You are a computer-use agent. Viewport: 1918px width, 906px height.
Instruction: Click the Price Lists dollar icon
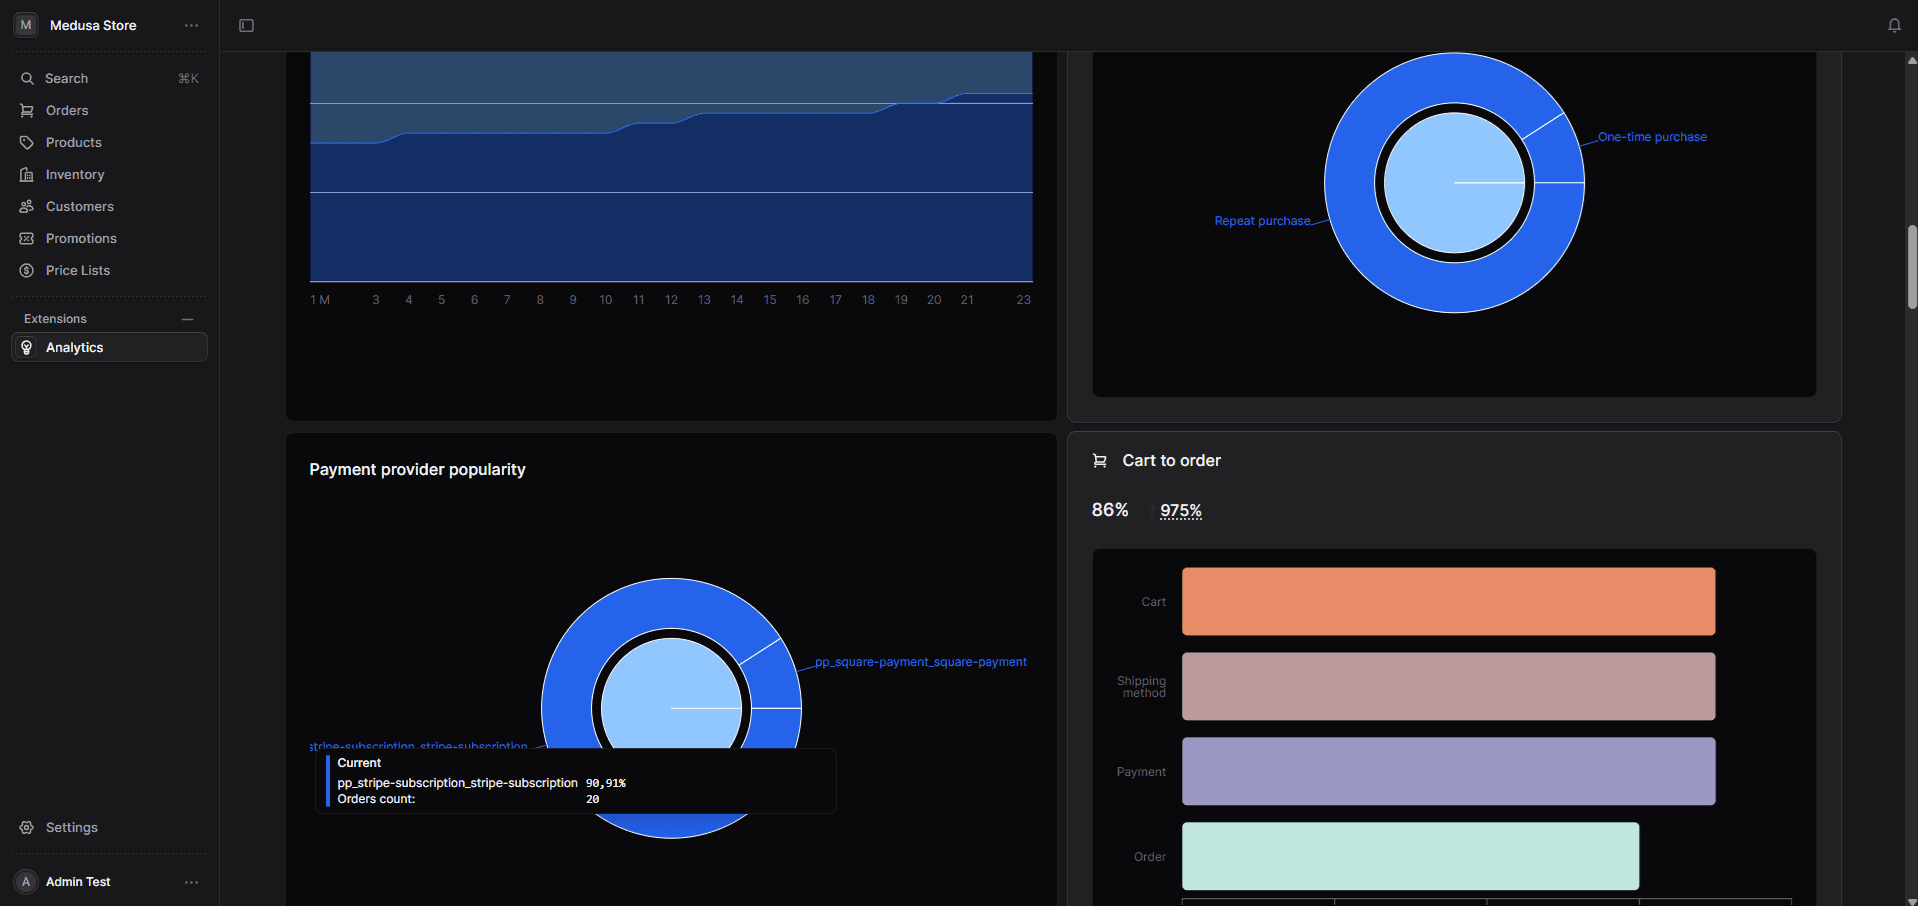27,271
